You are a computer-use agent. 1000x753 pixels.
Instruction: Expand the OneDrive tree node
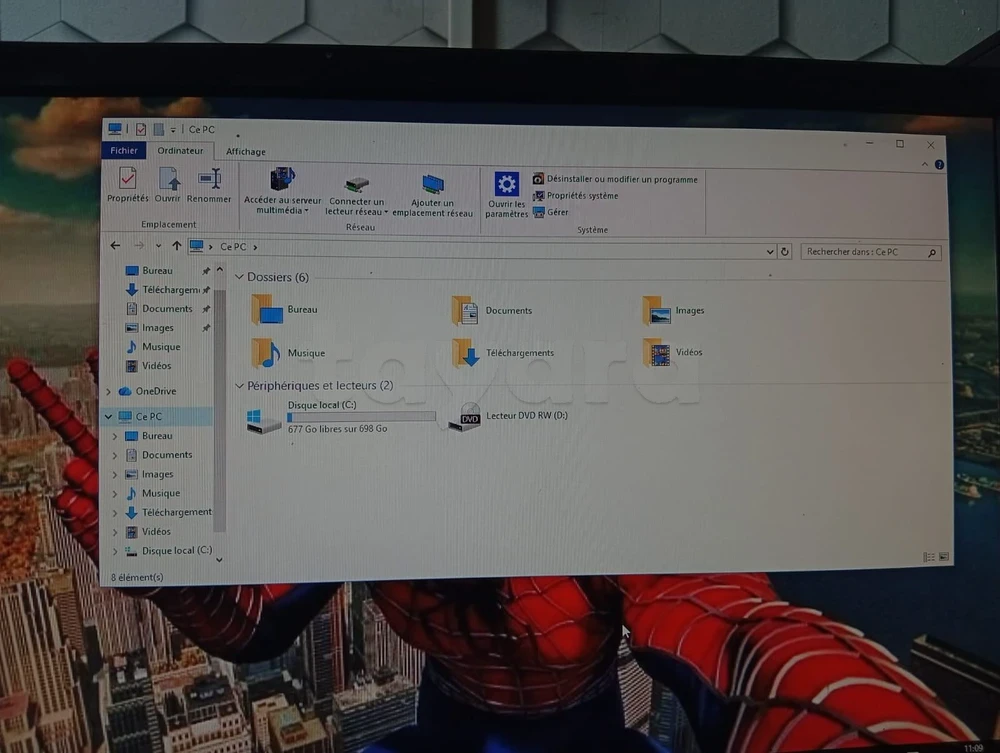click(x=108, y=391)
